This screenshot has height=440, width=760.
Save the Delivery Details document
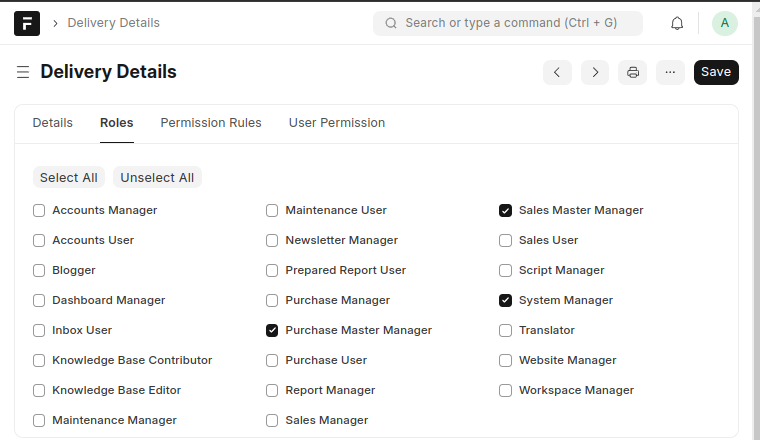pyautogui.click(x=716, y=72)
